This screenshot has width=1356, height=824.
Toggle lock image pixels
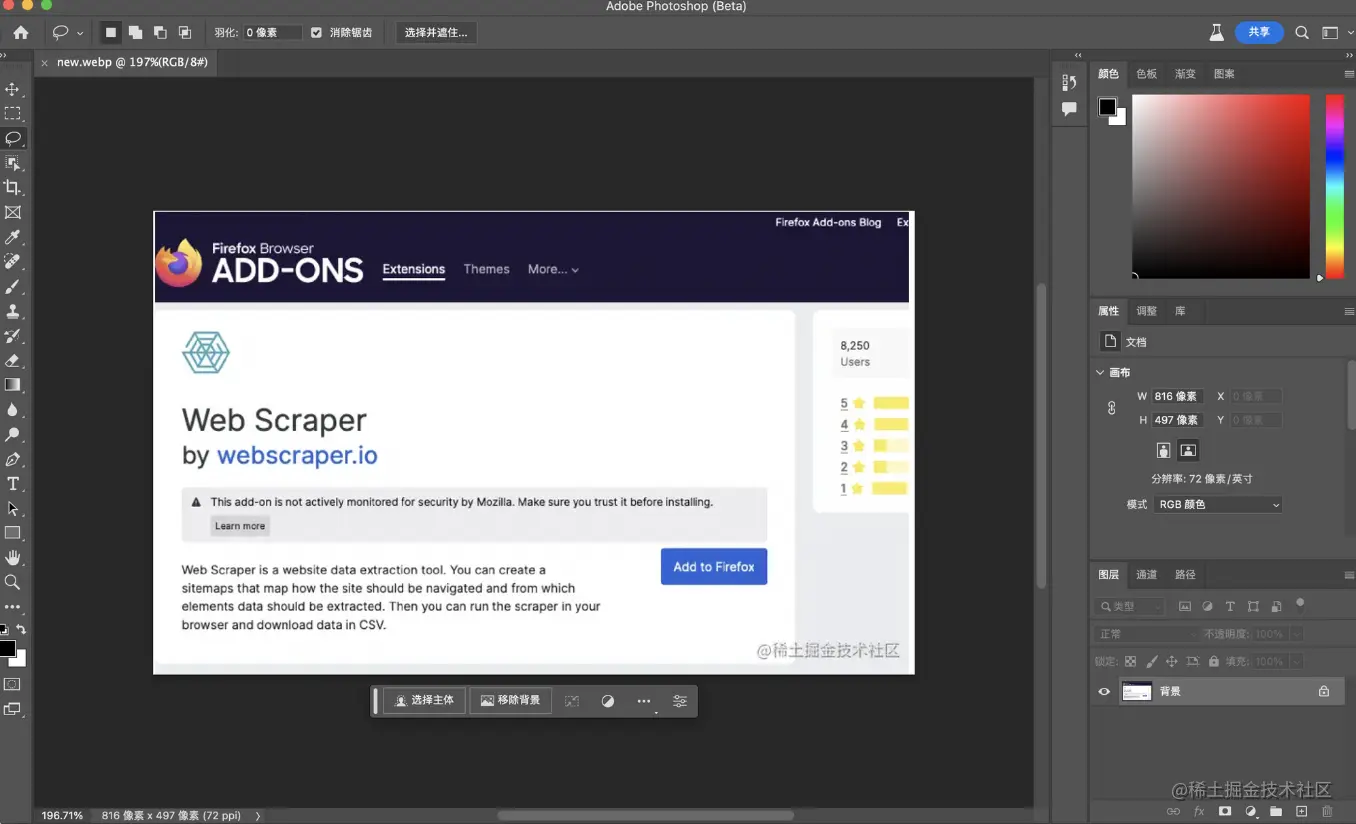click(1151, 661)
